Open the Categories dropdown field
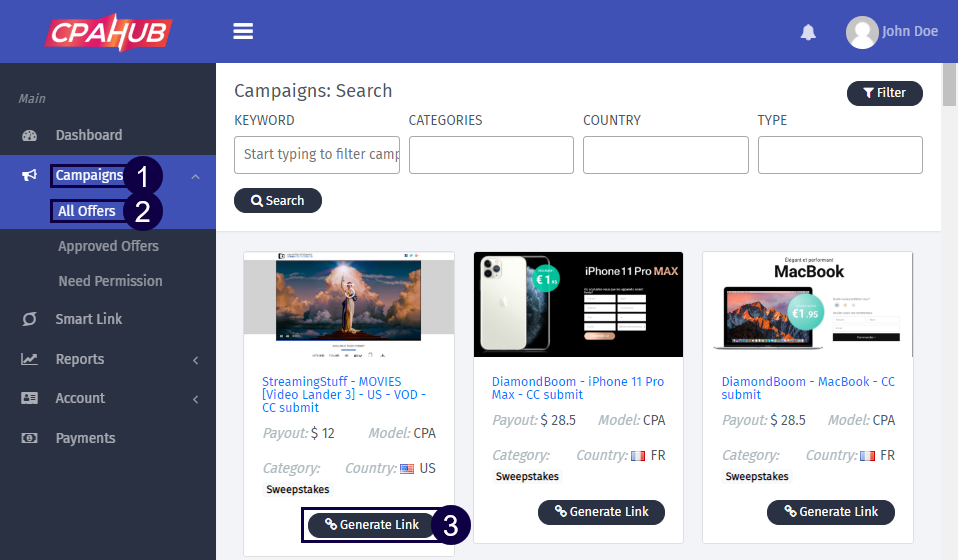The height and width of the screenshot is (560, 958). pos(491,155)
